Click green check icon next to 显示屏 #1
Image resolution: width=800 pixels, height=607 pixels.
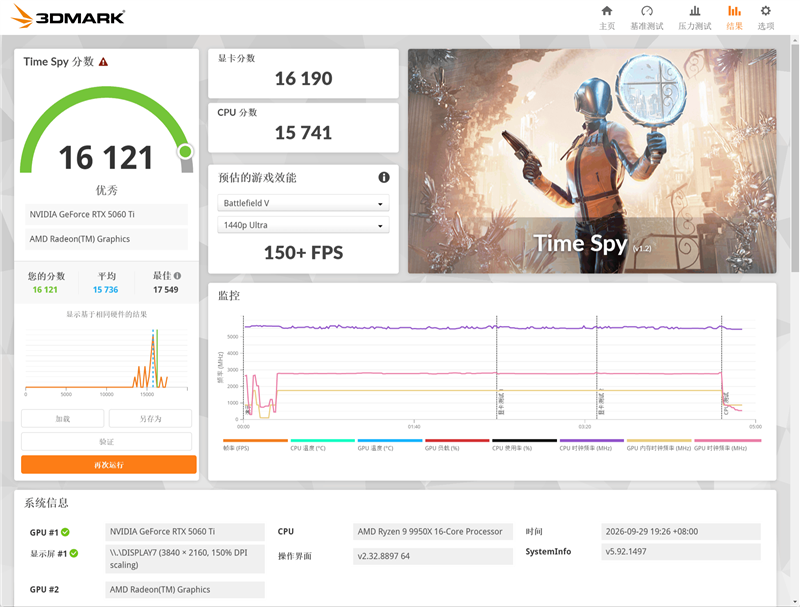[74, 553]
